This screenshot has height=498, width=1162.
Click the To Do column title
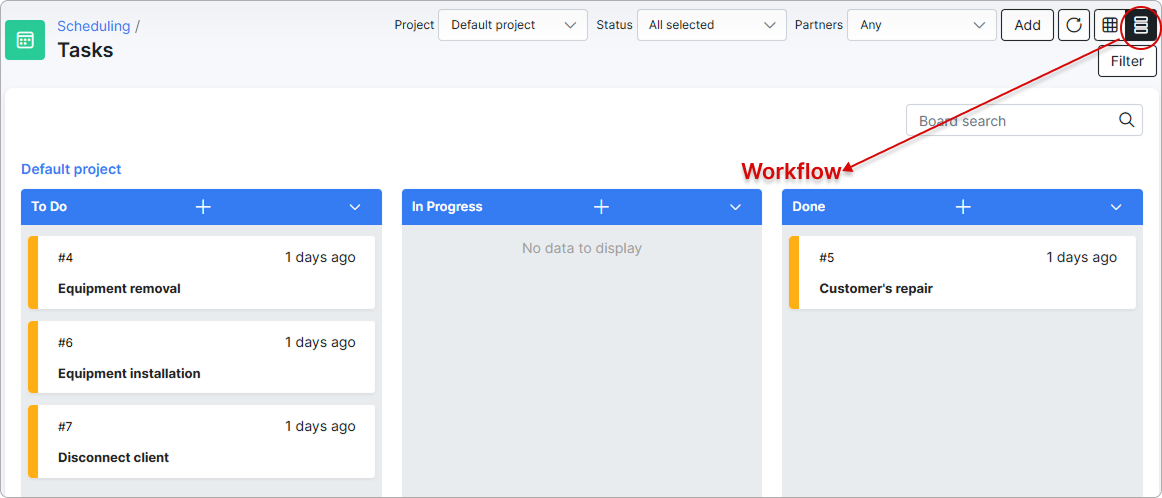[x=49, y=207]
